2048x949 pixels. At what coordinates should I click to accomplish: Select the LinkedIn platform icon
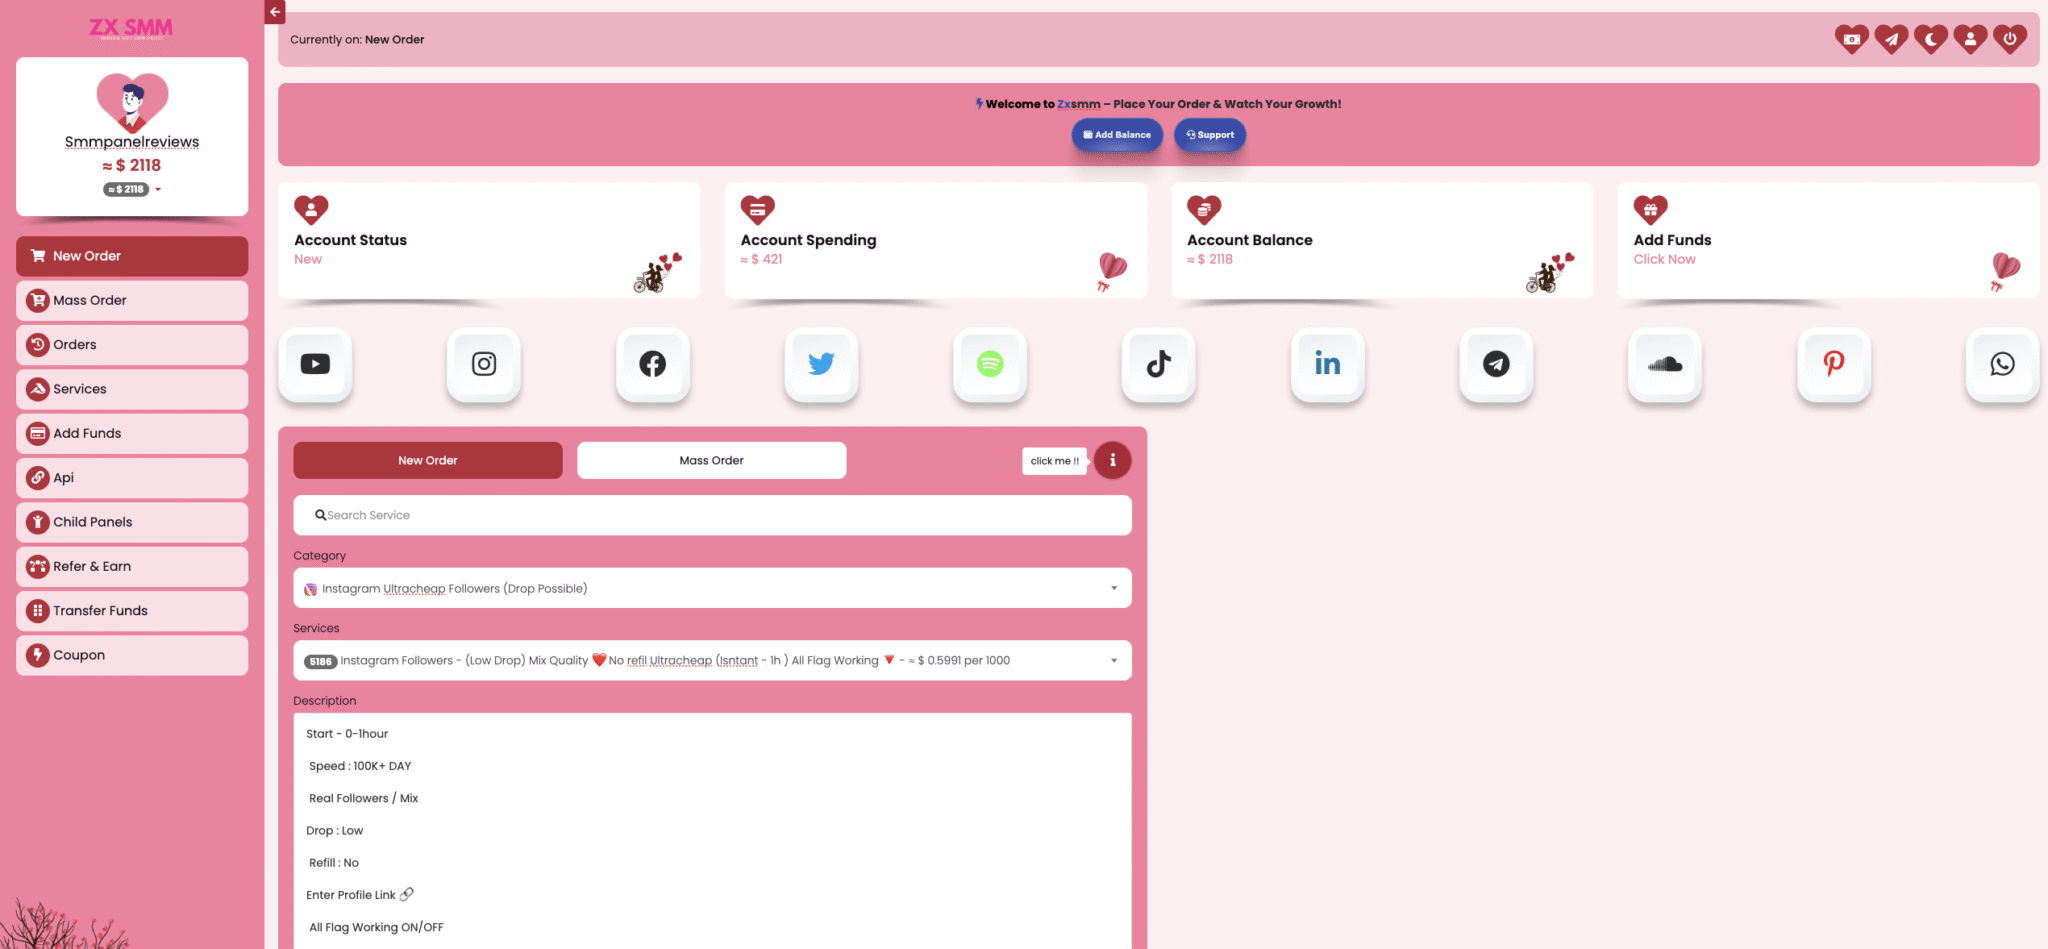pyautogui.click(x=1327, y=364)
